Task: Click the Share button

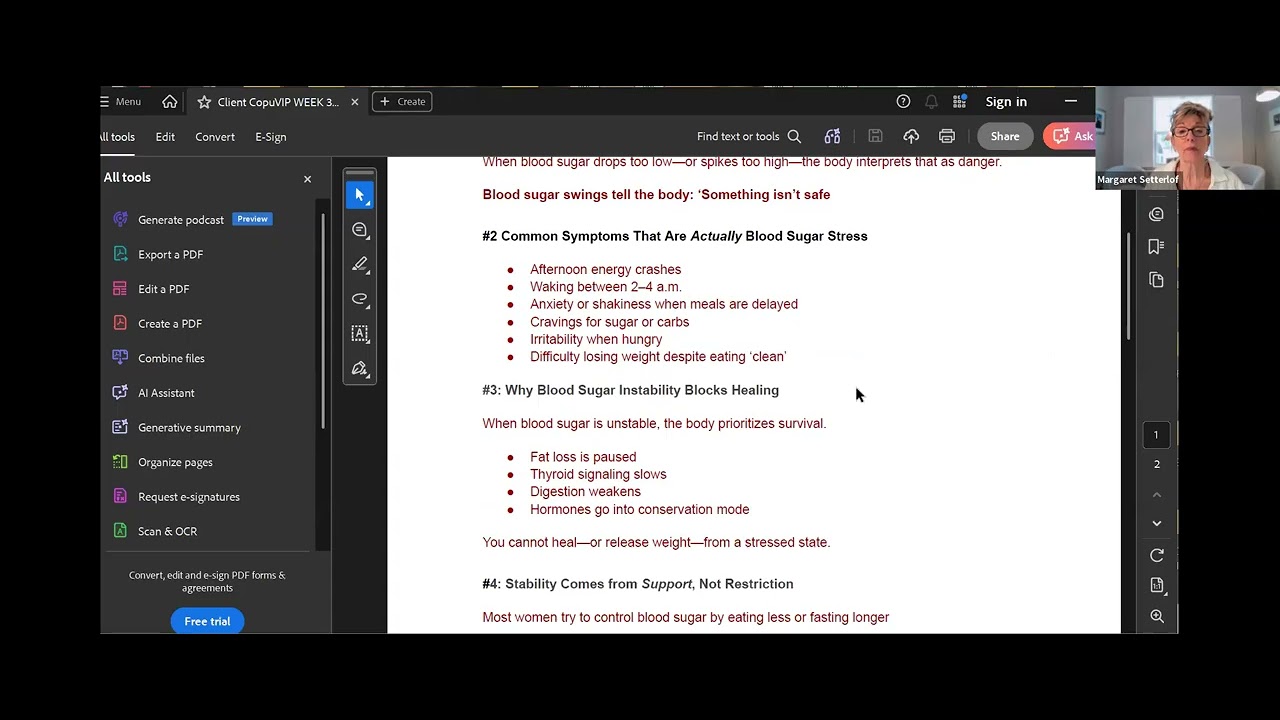Action: click(x=1005, y=136)
